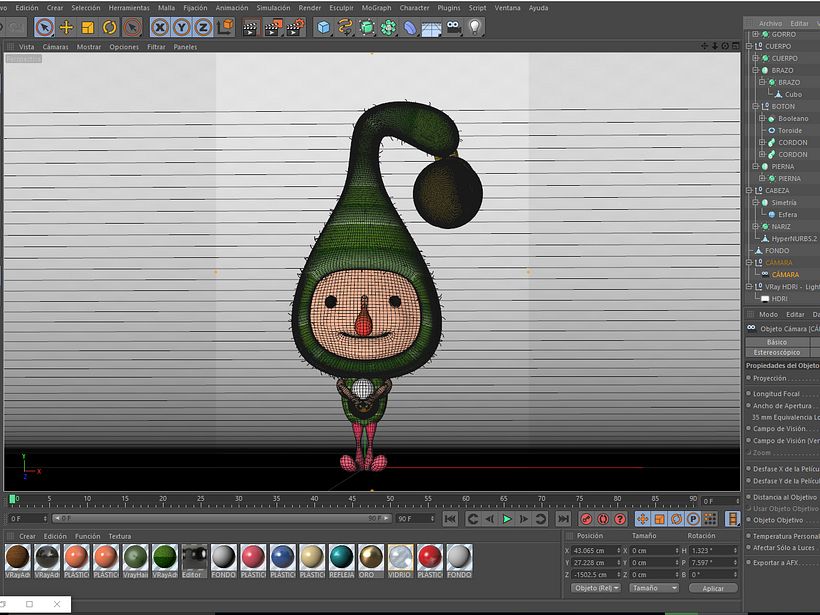Image resolution: width=820 pixels, height=615 pixels.
Task: Open the MoGraph menu
Action: (376, 8)
